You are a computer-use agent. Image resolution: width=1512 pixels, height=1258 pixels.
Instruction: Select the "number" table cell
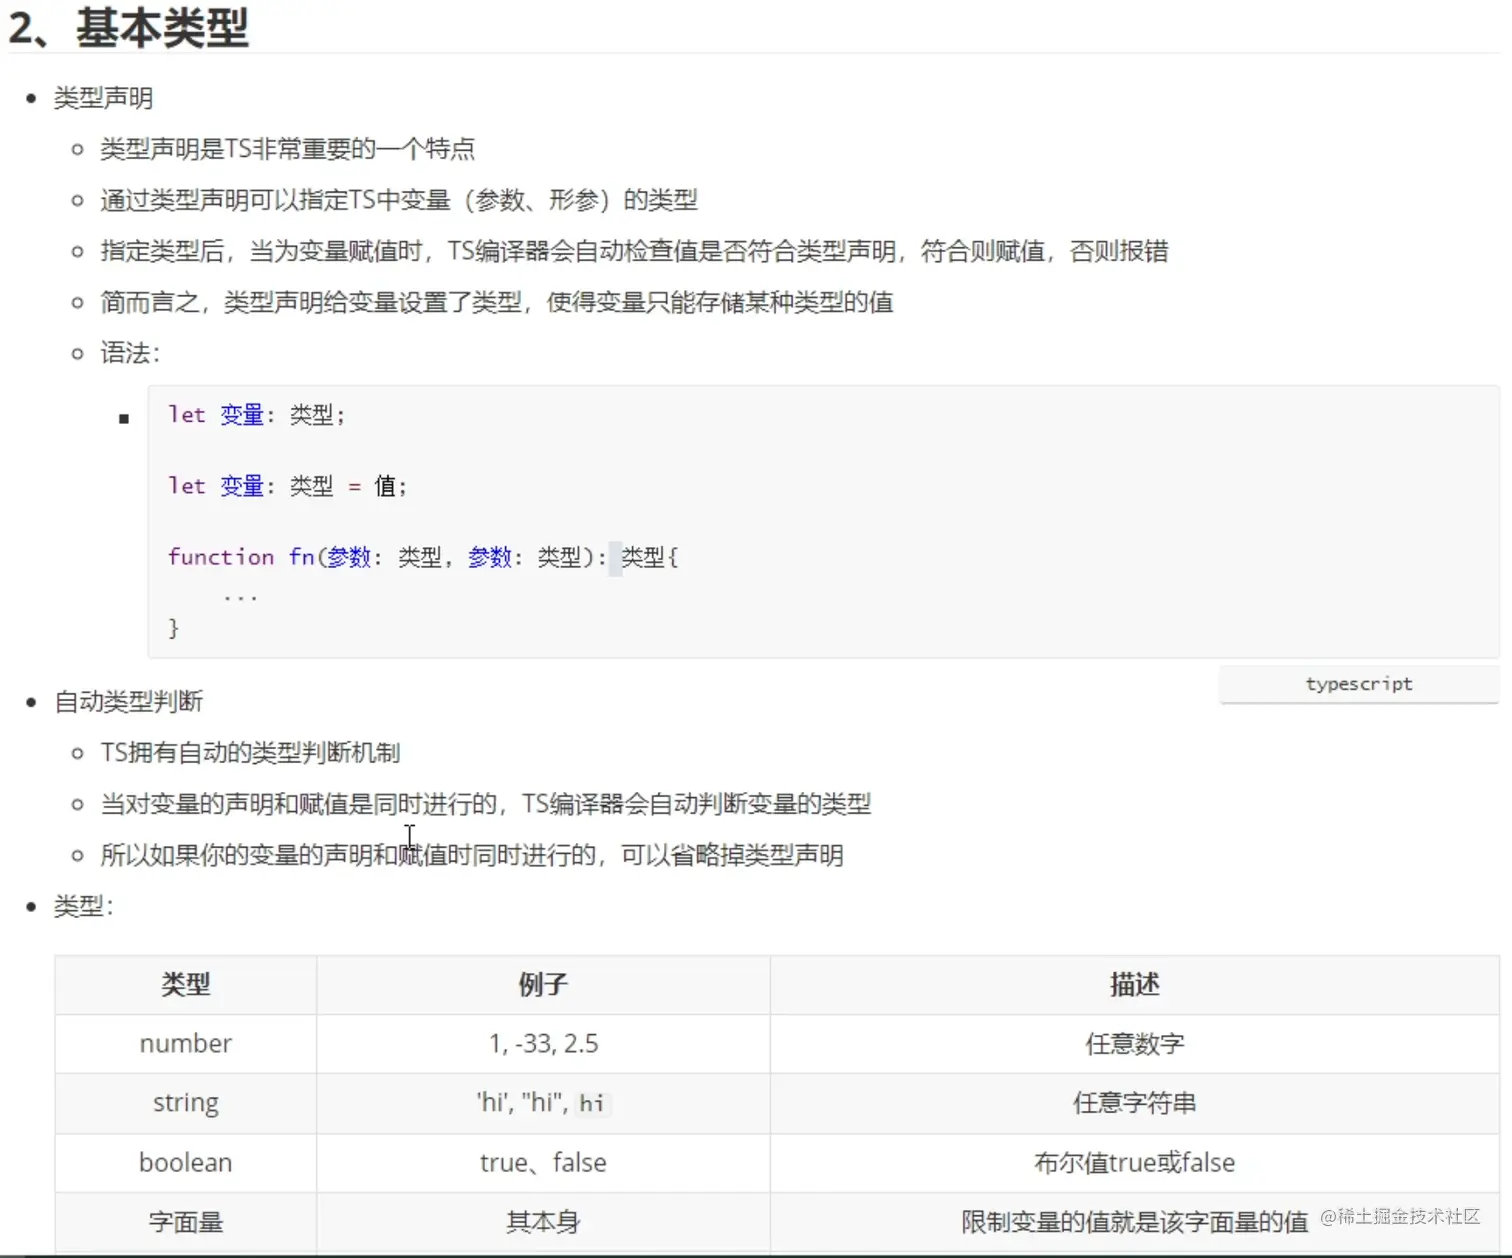tap(186, 1044)
